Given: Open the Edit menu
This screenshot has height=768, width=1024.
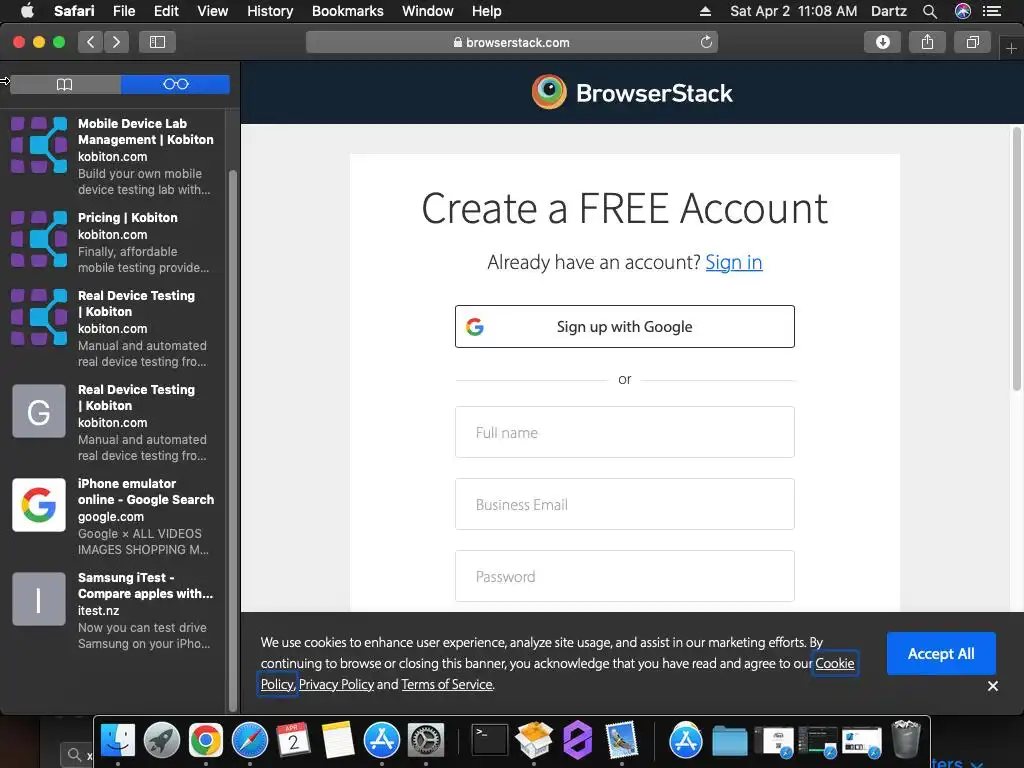Looking at the screenshot, I should coord(166,11).
